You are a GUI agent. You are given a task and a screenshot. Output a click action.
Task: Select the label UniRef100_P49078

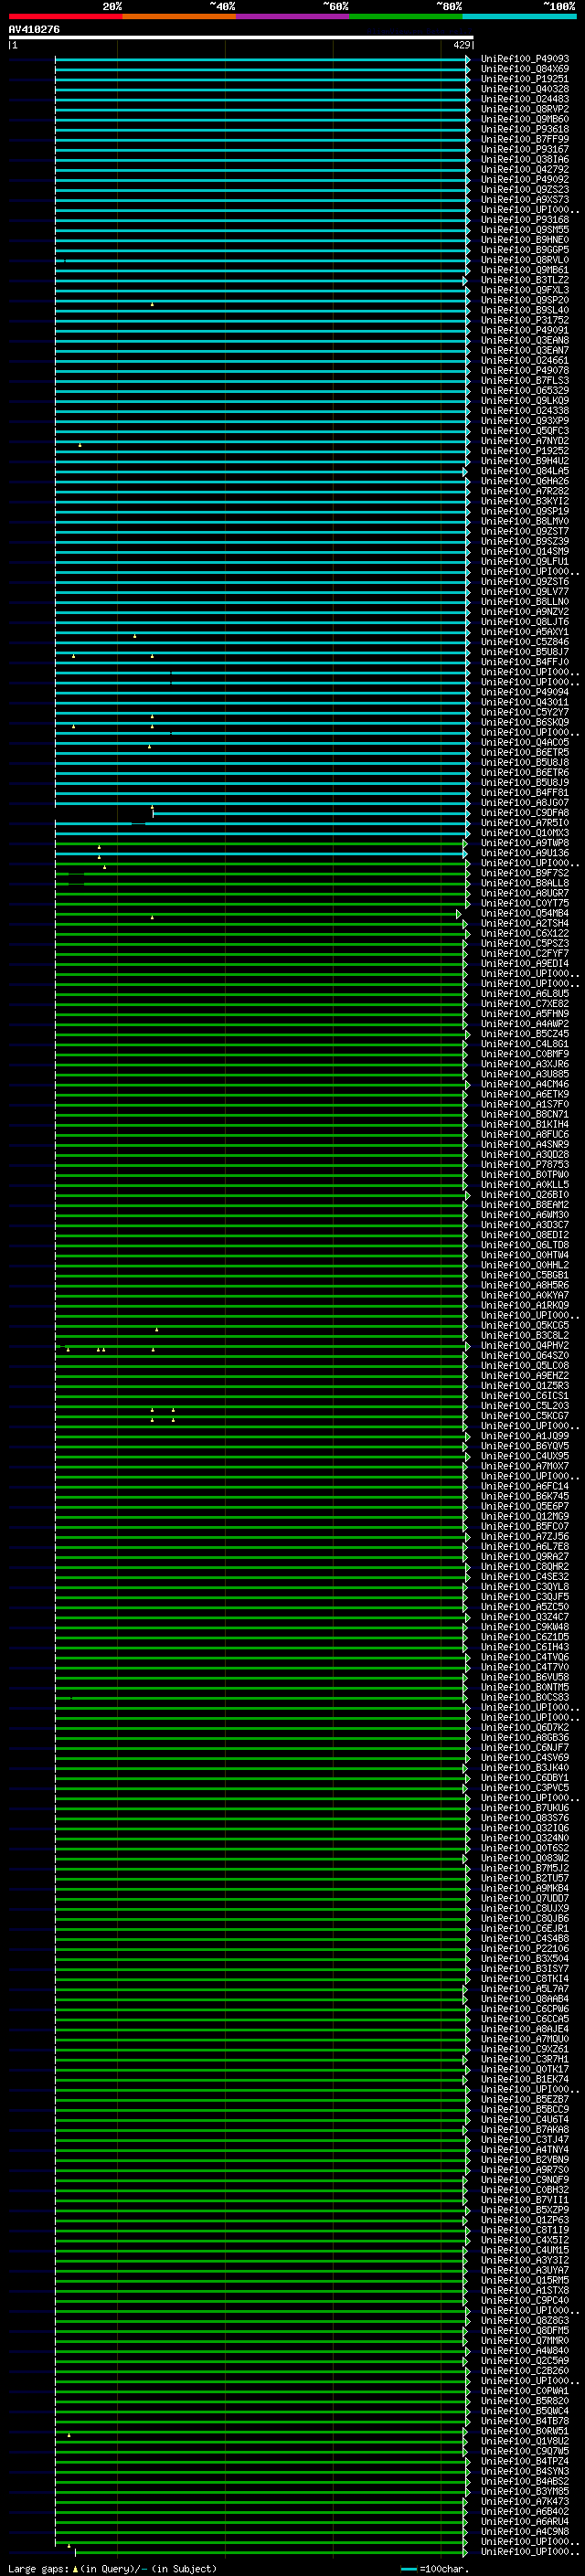click(525, 370)
